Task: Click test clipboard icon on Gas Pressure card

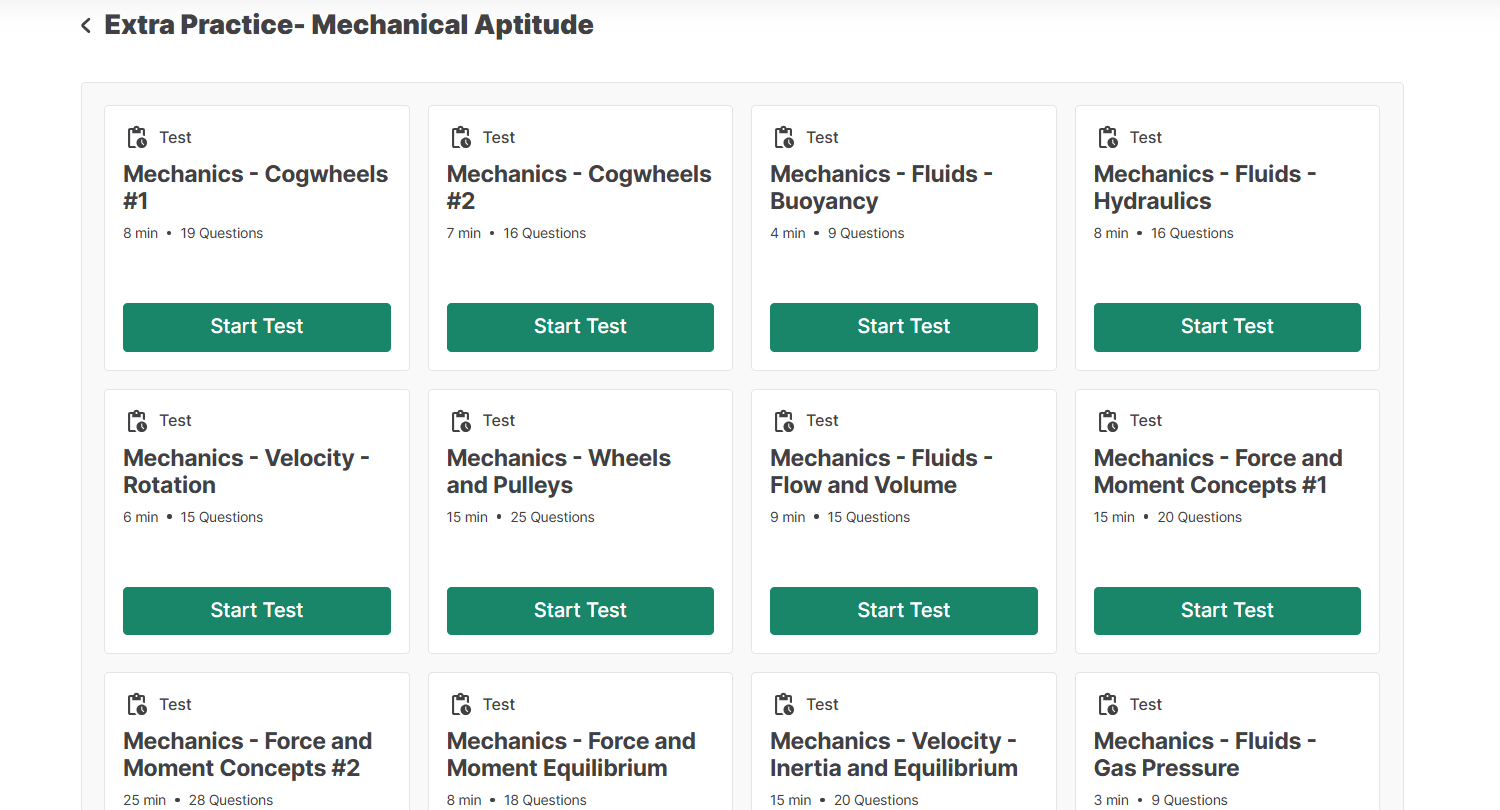Action: (x=1108, y=704)
